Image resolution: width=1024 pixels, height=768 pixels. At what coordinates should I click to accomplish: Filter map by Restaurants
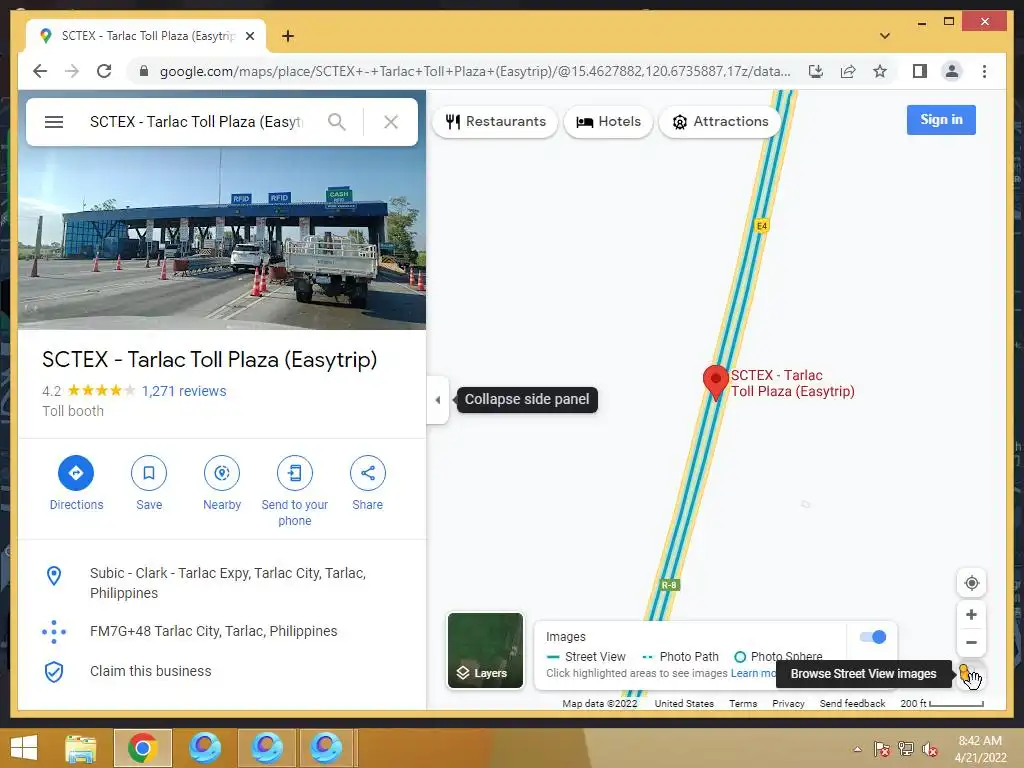(x=495, y=121)
